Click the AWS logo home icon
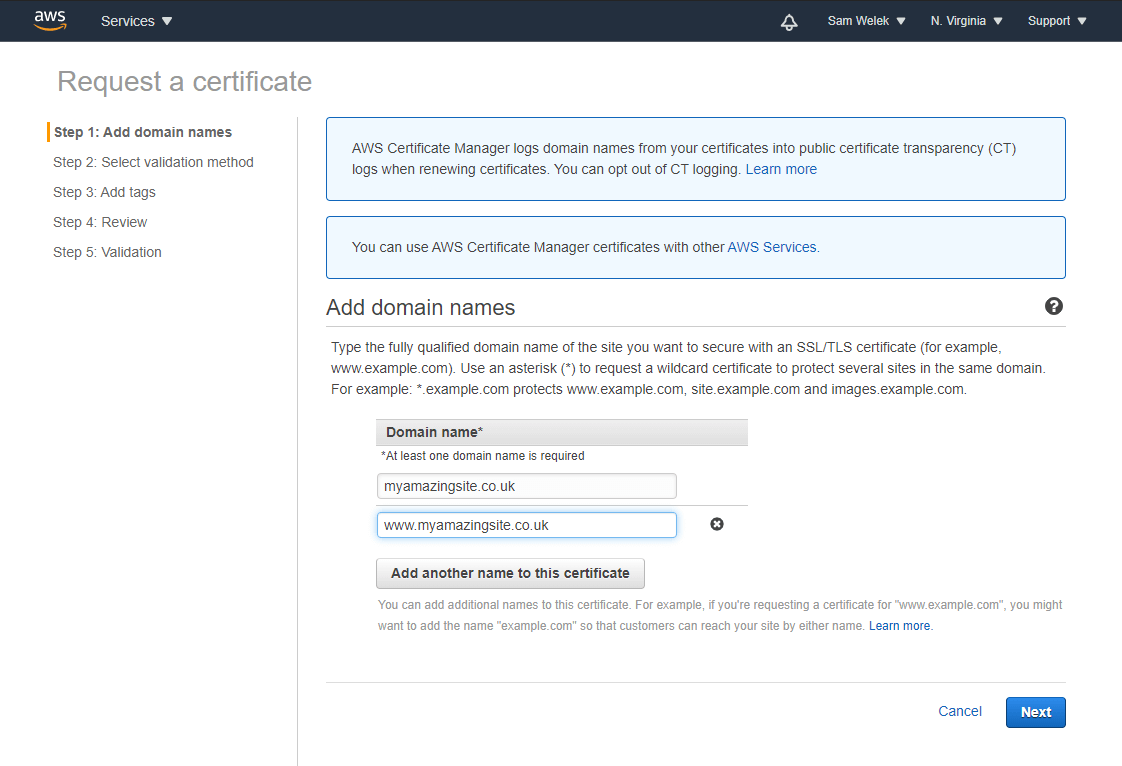 click(x=50, y=21)
